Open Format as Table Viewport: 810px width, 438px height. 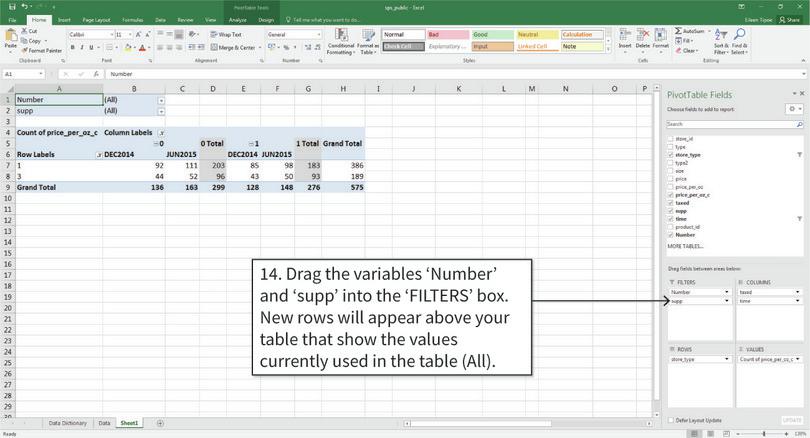(369, 41)
